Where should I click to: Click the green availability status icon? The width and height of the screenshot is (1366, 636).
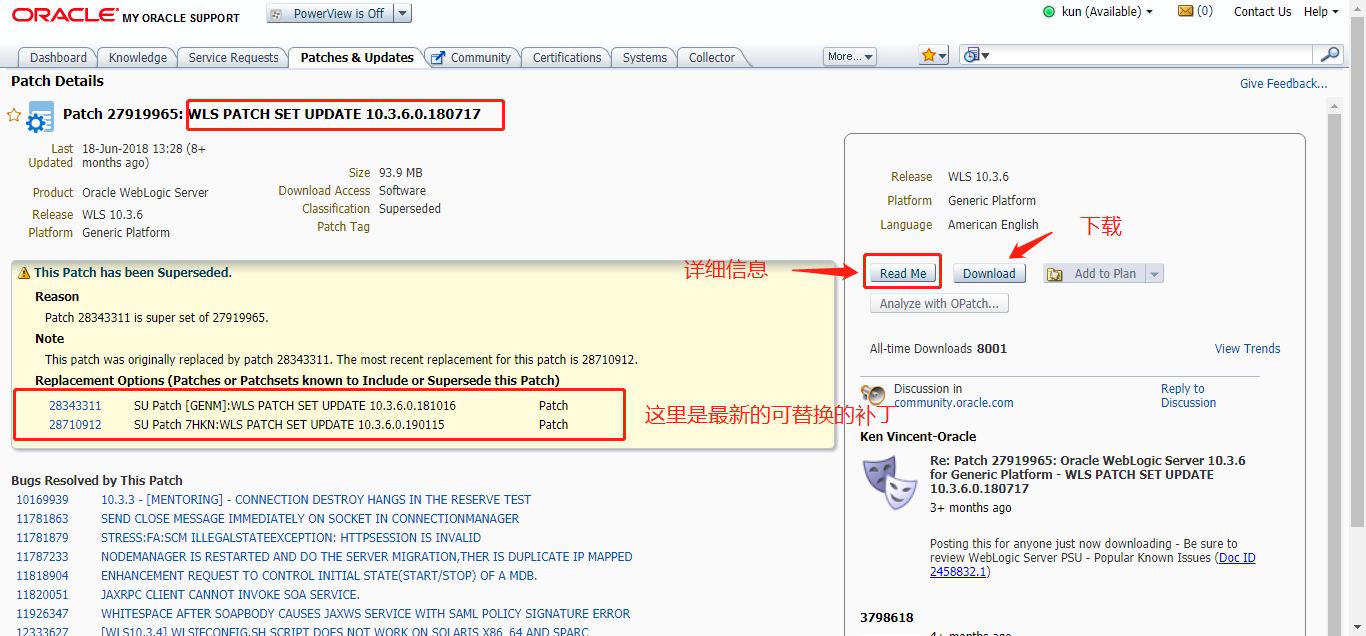click(1049, 12)
